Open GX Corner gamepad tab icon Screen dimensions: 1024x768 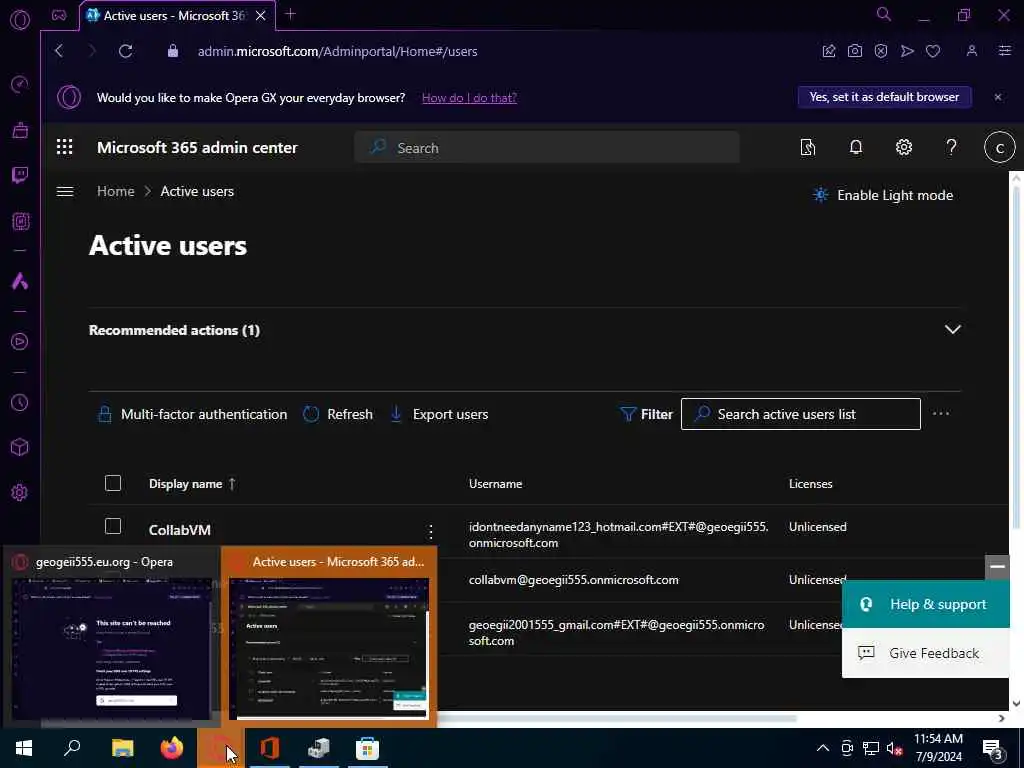(59, 15)
